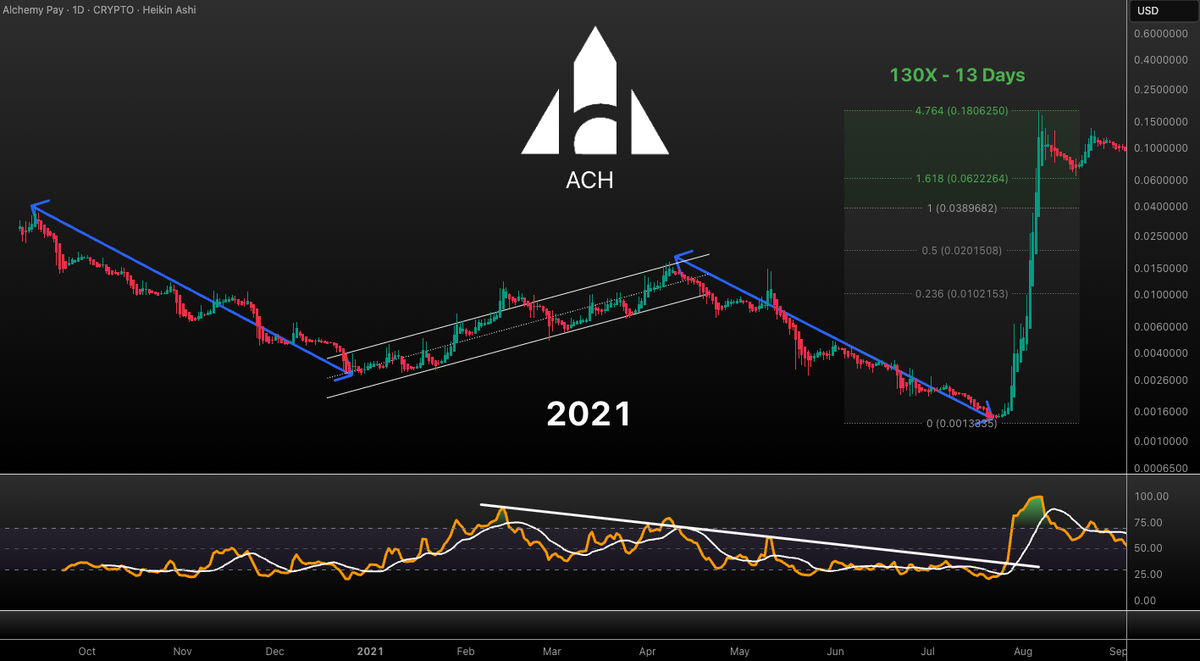This screenshot has width=1200, height=661.
Task: Click price axis value 0.0250000
Action: [x=1162, y=237]
